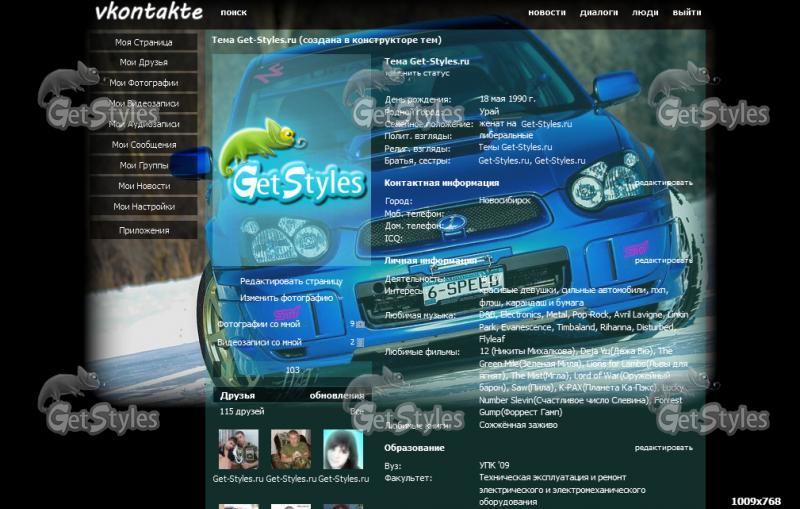Click Get-Styles.ru name under the couple photo
800x509 pixels.
(238, 479)
